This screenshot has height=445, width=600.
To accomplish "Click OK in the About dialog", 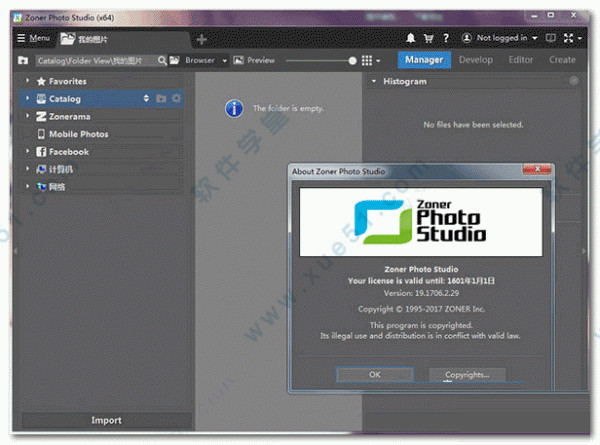I will [374, 374].
